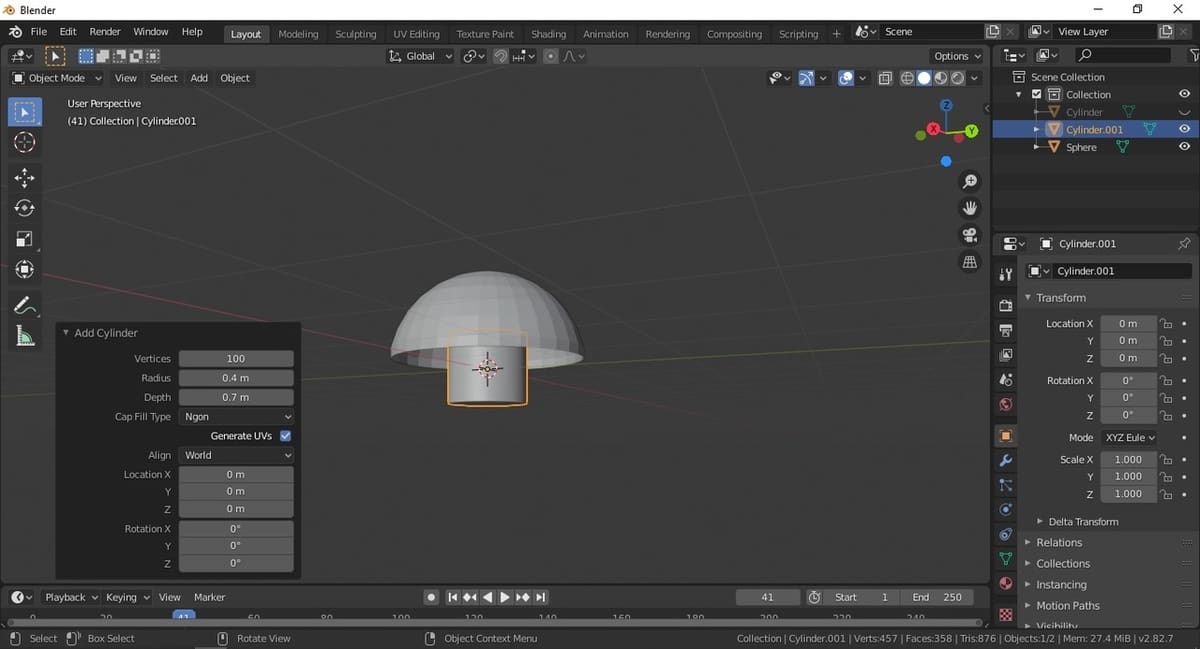This screenshot has height=649, width=1200.
Task: Switch to rendered viewport shading
Action: coord(957,78)
